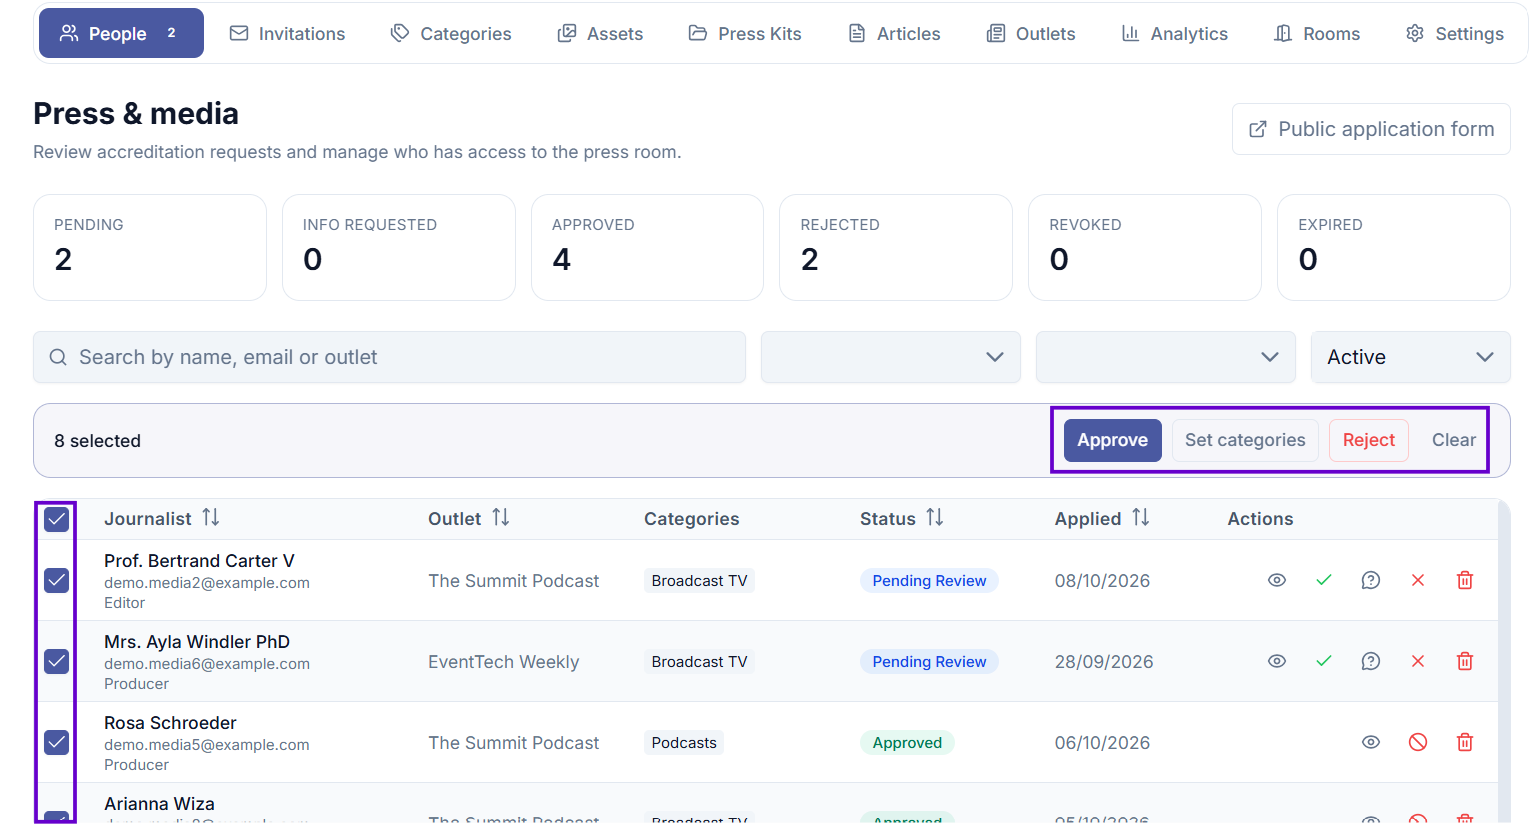The width and height of the screenshot is (1532, 824).
Task: Click the Info Requested stat card
Action: tap(399, 247)
